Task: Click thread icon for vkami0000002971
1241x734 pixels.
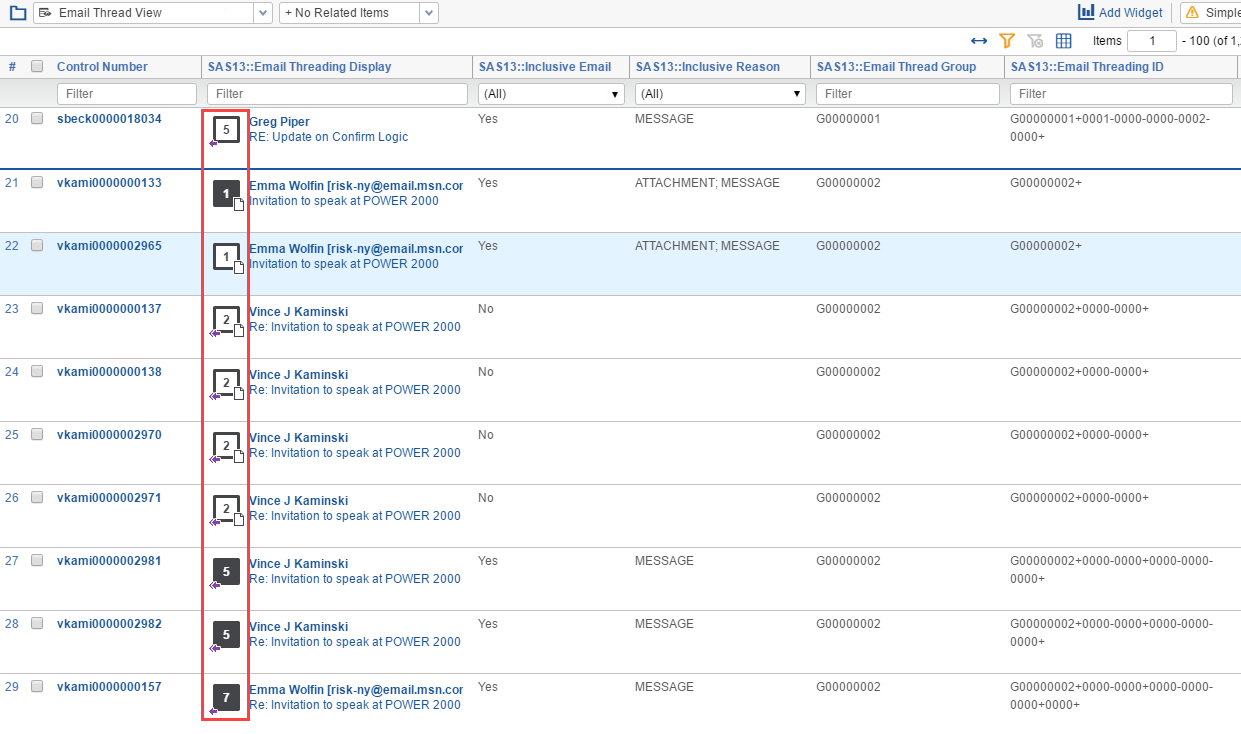Action: pyautogui.click(x=227, y=510)
